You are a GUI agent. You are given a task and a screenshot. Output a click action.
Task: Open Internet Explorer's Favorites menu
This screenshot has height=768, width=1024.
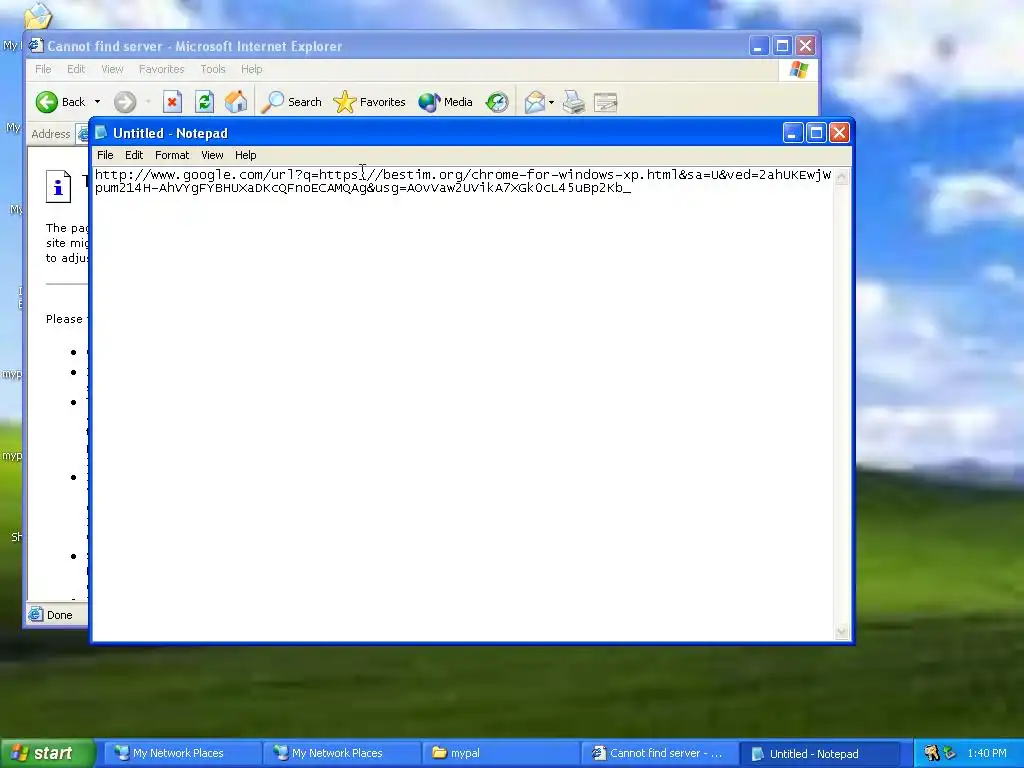(x=161, y=69)
